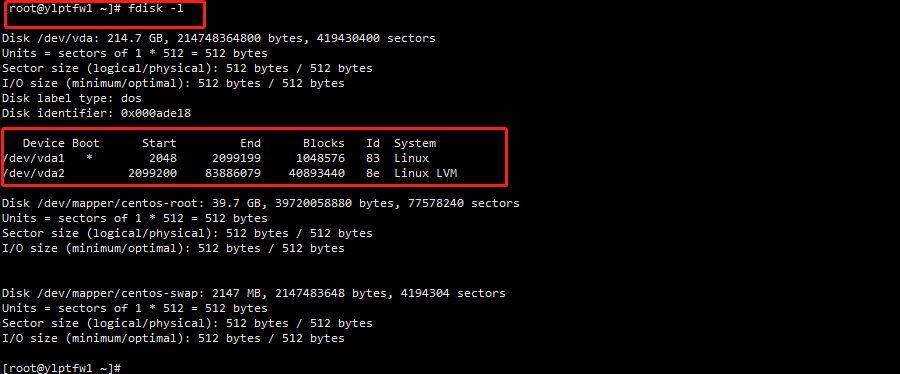Click the Disk identifier 0x000ade18 text
Image resolution: width=900 pixels, height=374 pixels.
[96, 114]
